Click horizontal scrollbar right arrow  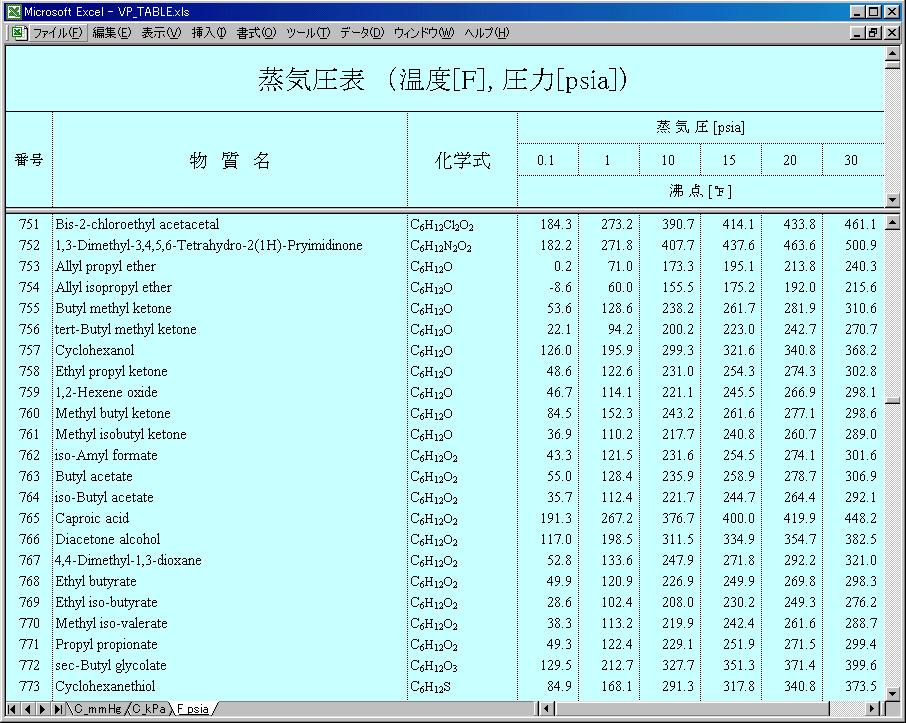pyautogui.click(x=873, y=709)
